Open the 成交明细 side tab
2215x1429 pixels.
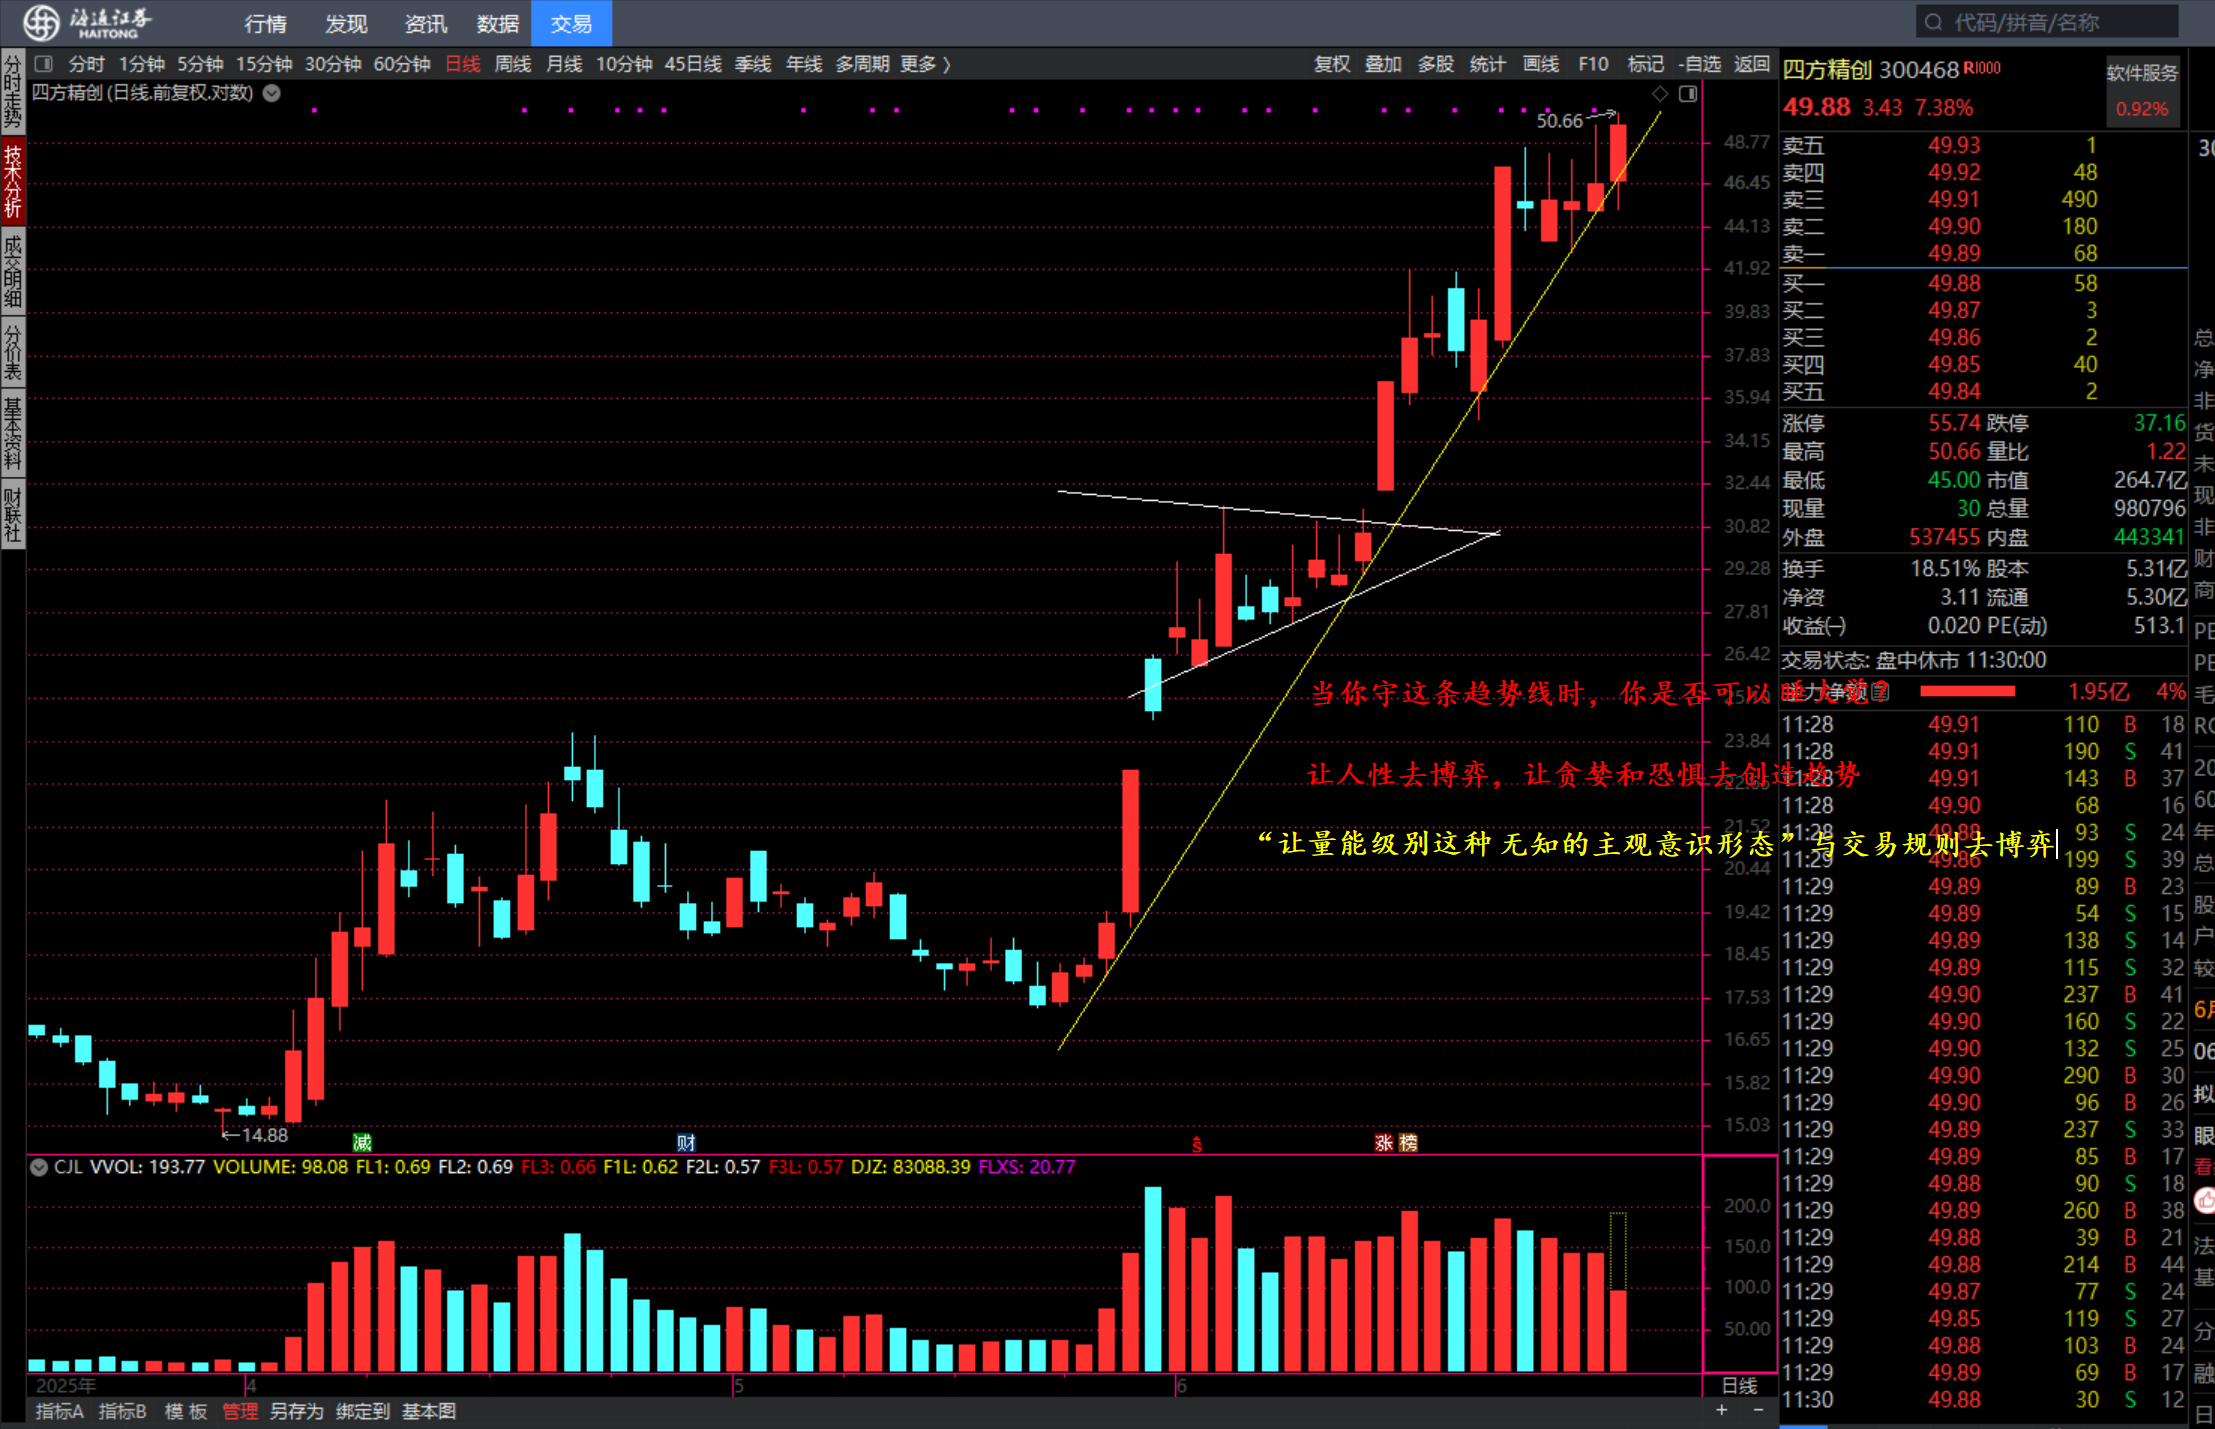click(x=13, y=270)
